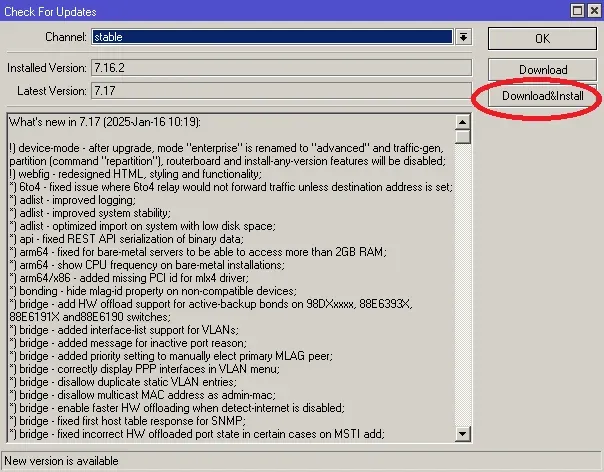Click the "webfig - redesigned HTML" changelog line
Image resolution: width=604 pixels, height=472 pixels.
[x=135, y=174]
